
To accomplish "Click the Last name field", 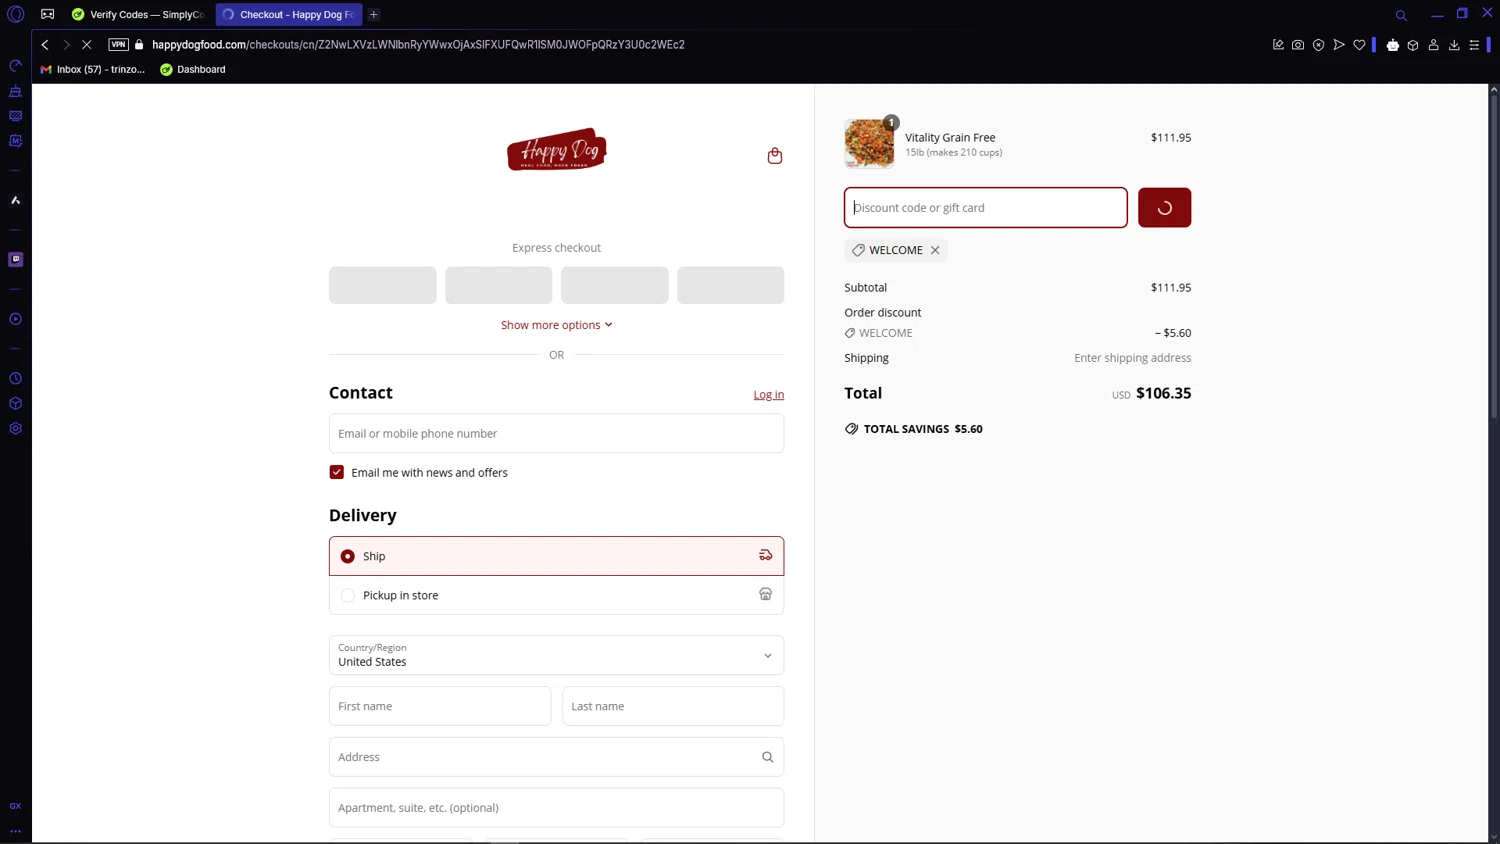I will [x=673, y=706].
